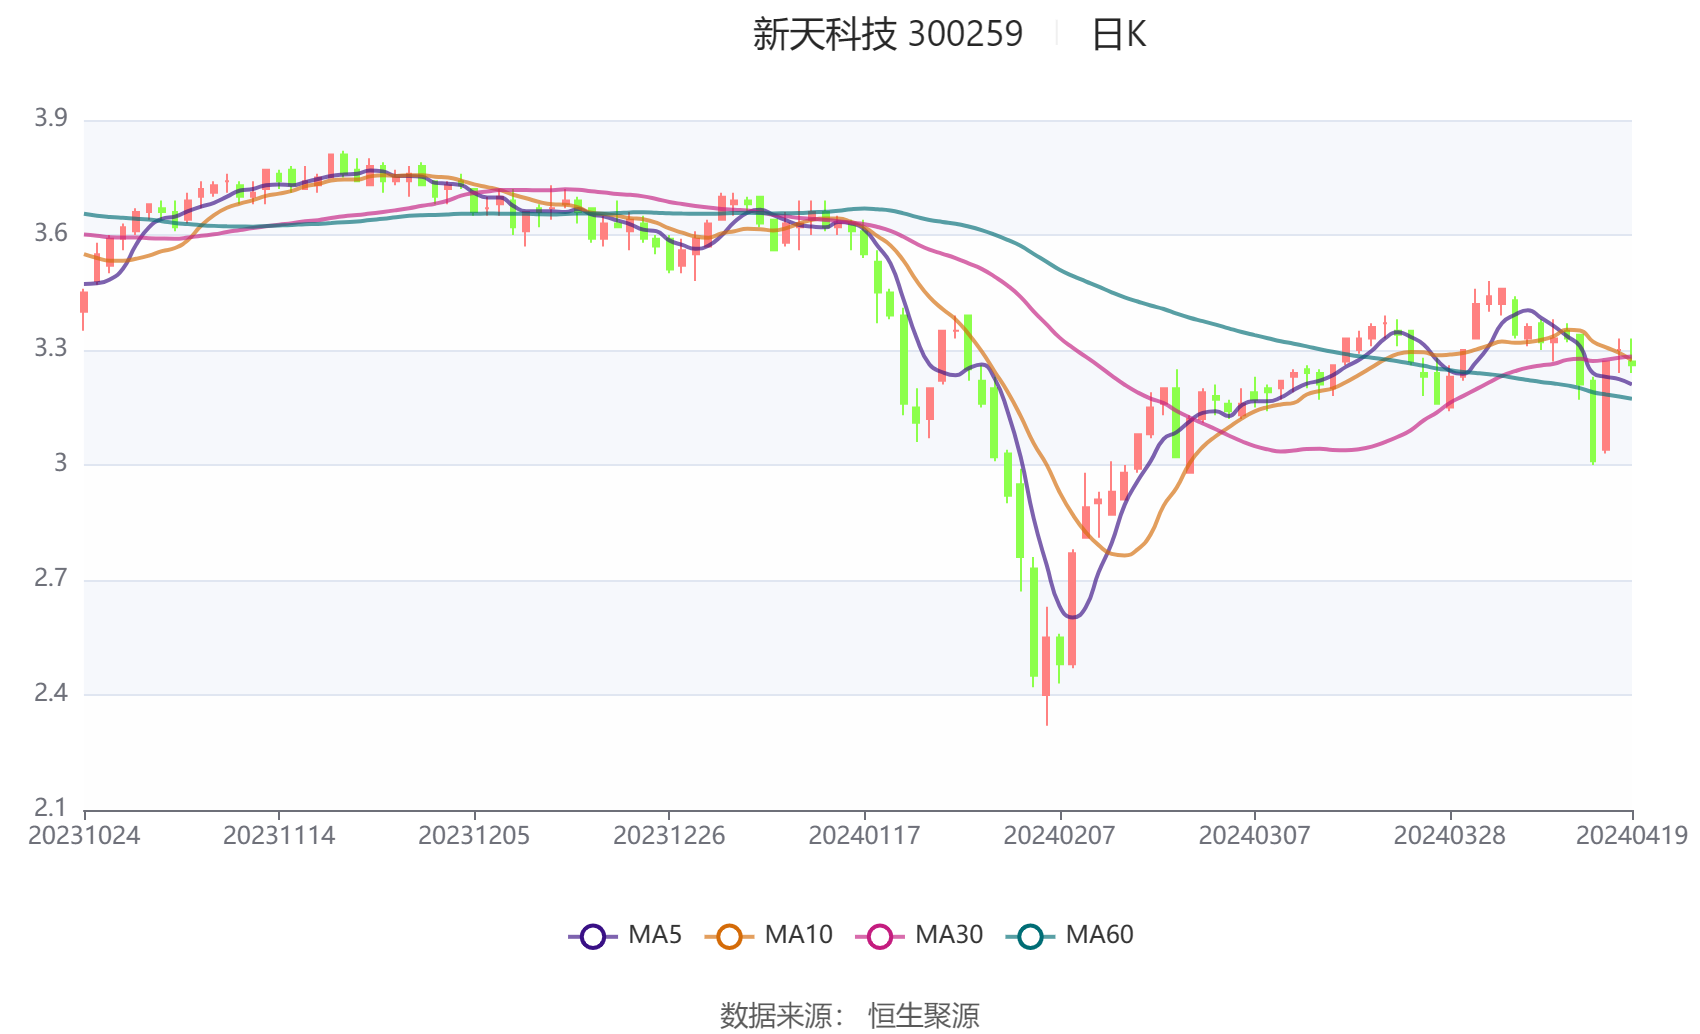Click the 20231024 date axis label
Image resolution: width=1700 pixels, height=1034 pixels.
(84, 836)
